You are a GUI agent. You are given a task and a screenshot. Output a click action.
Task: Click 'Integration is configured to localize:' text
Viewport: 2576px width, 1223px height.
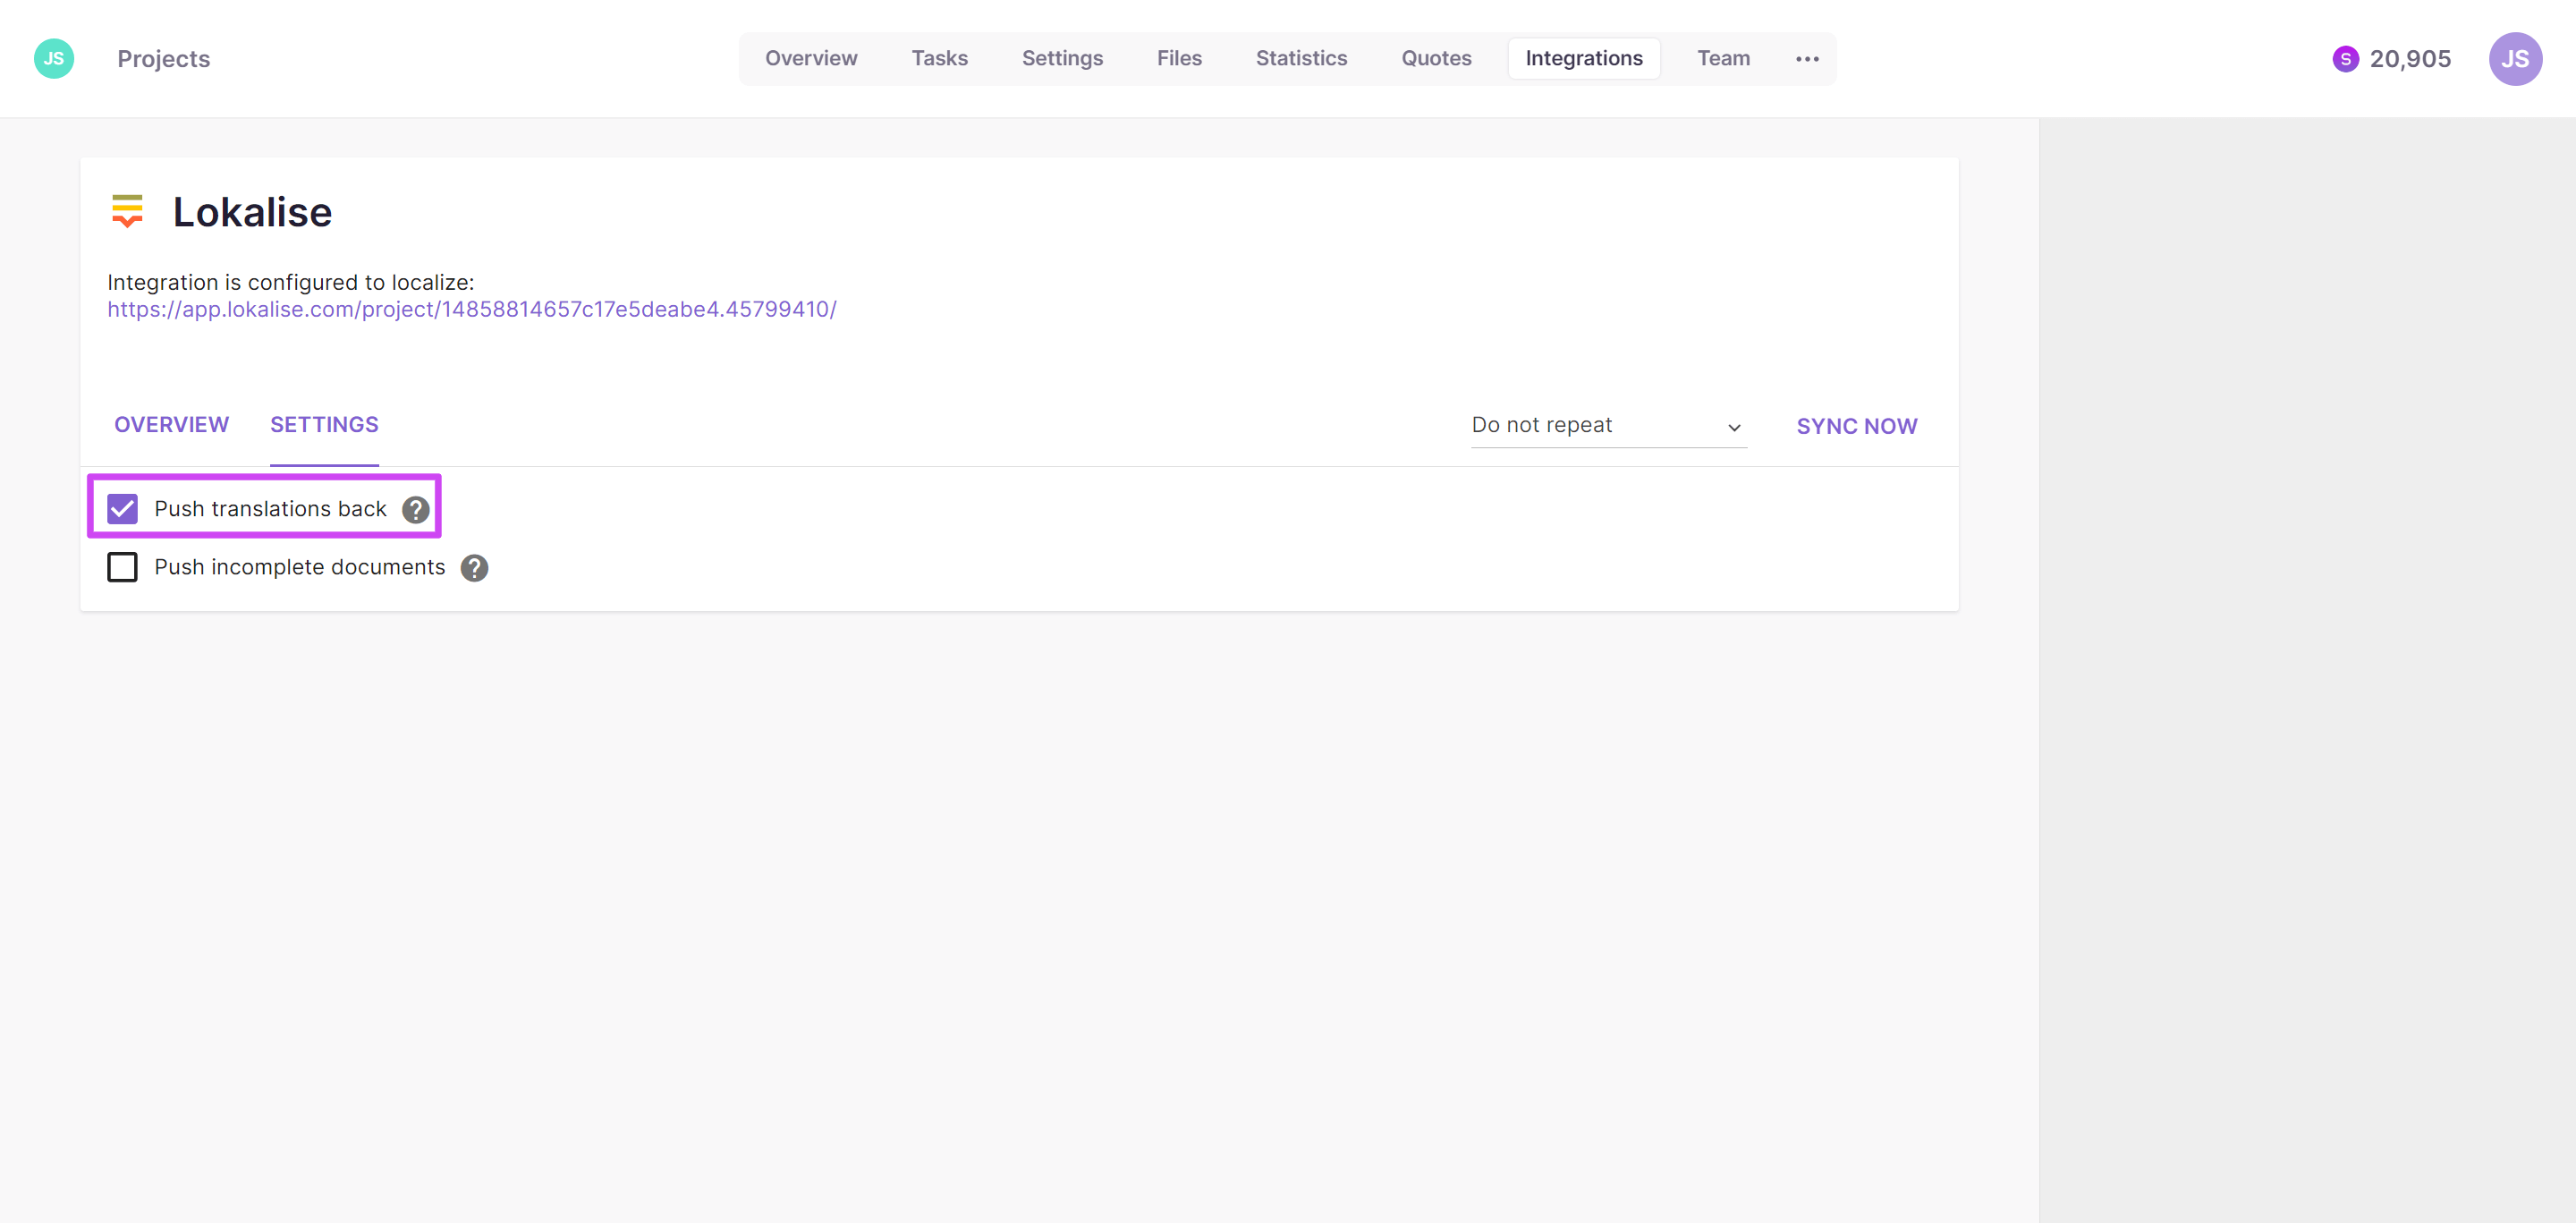(291, 283)
